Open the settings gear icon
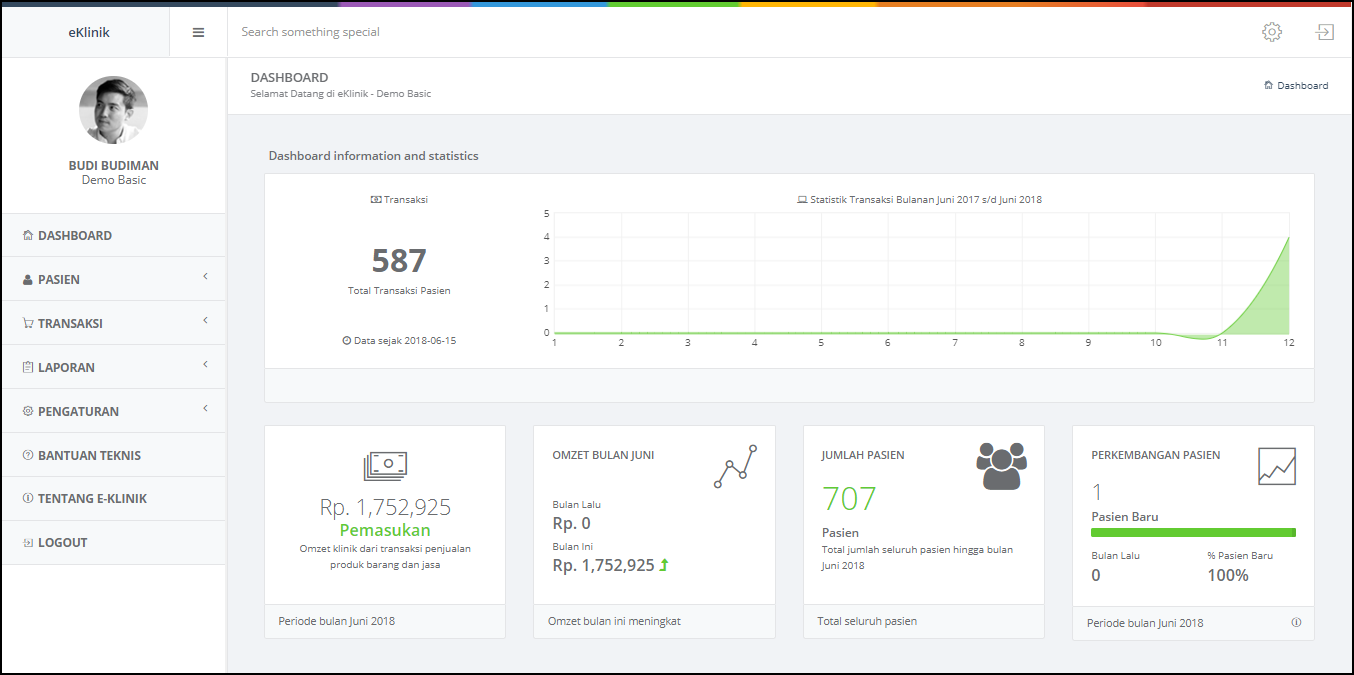The height and width of the screenshot is (675, 1354). coord(1272,32)
